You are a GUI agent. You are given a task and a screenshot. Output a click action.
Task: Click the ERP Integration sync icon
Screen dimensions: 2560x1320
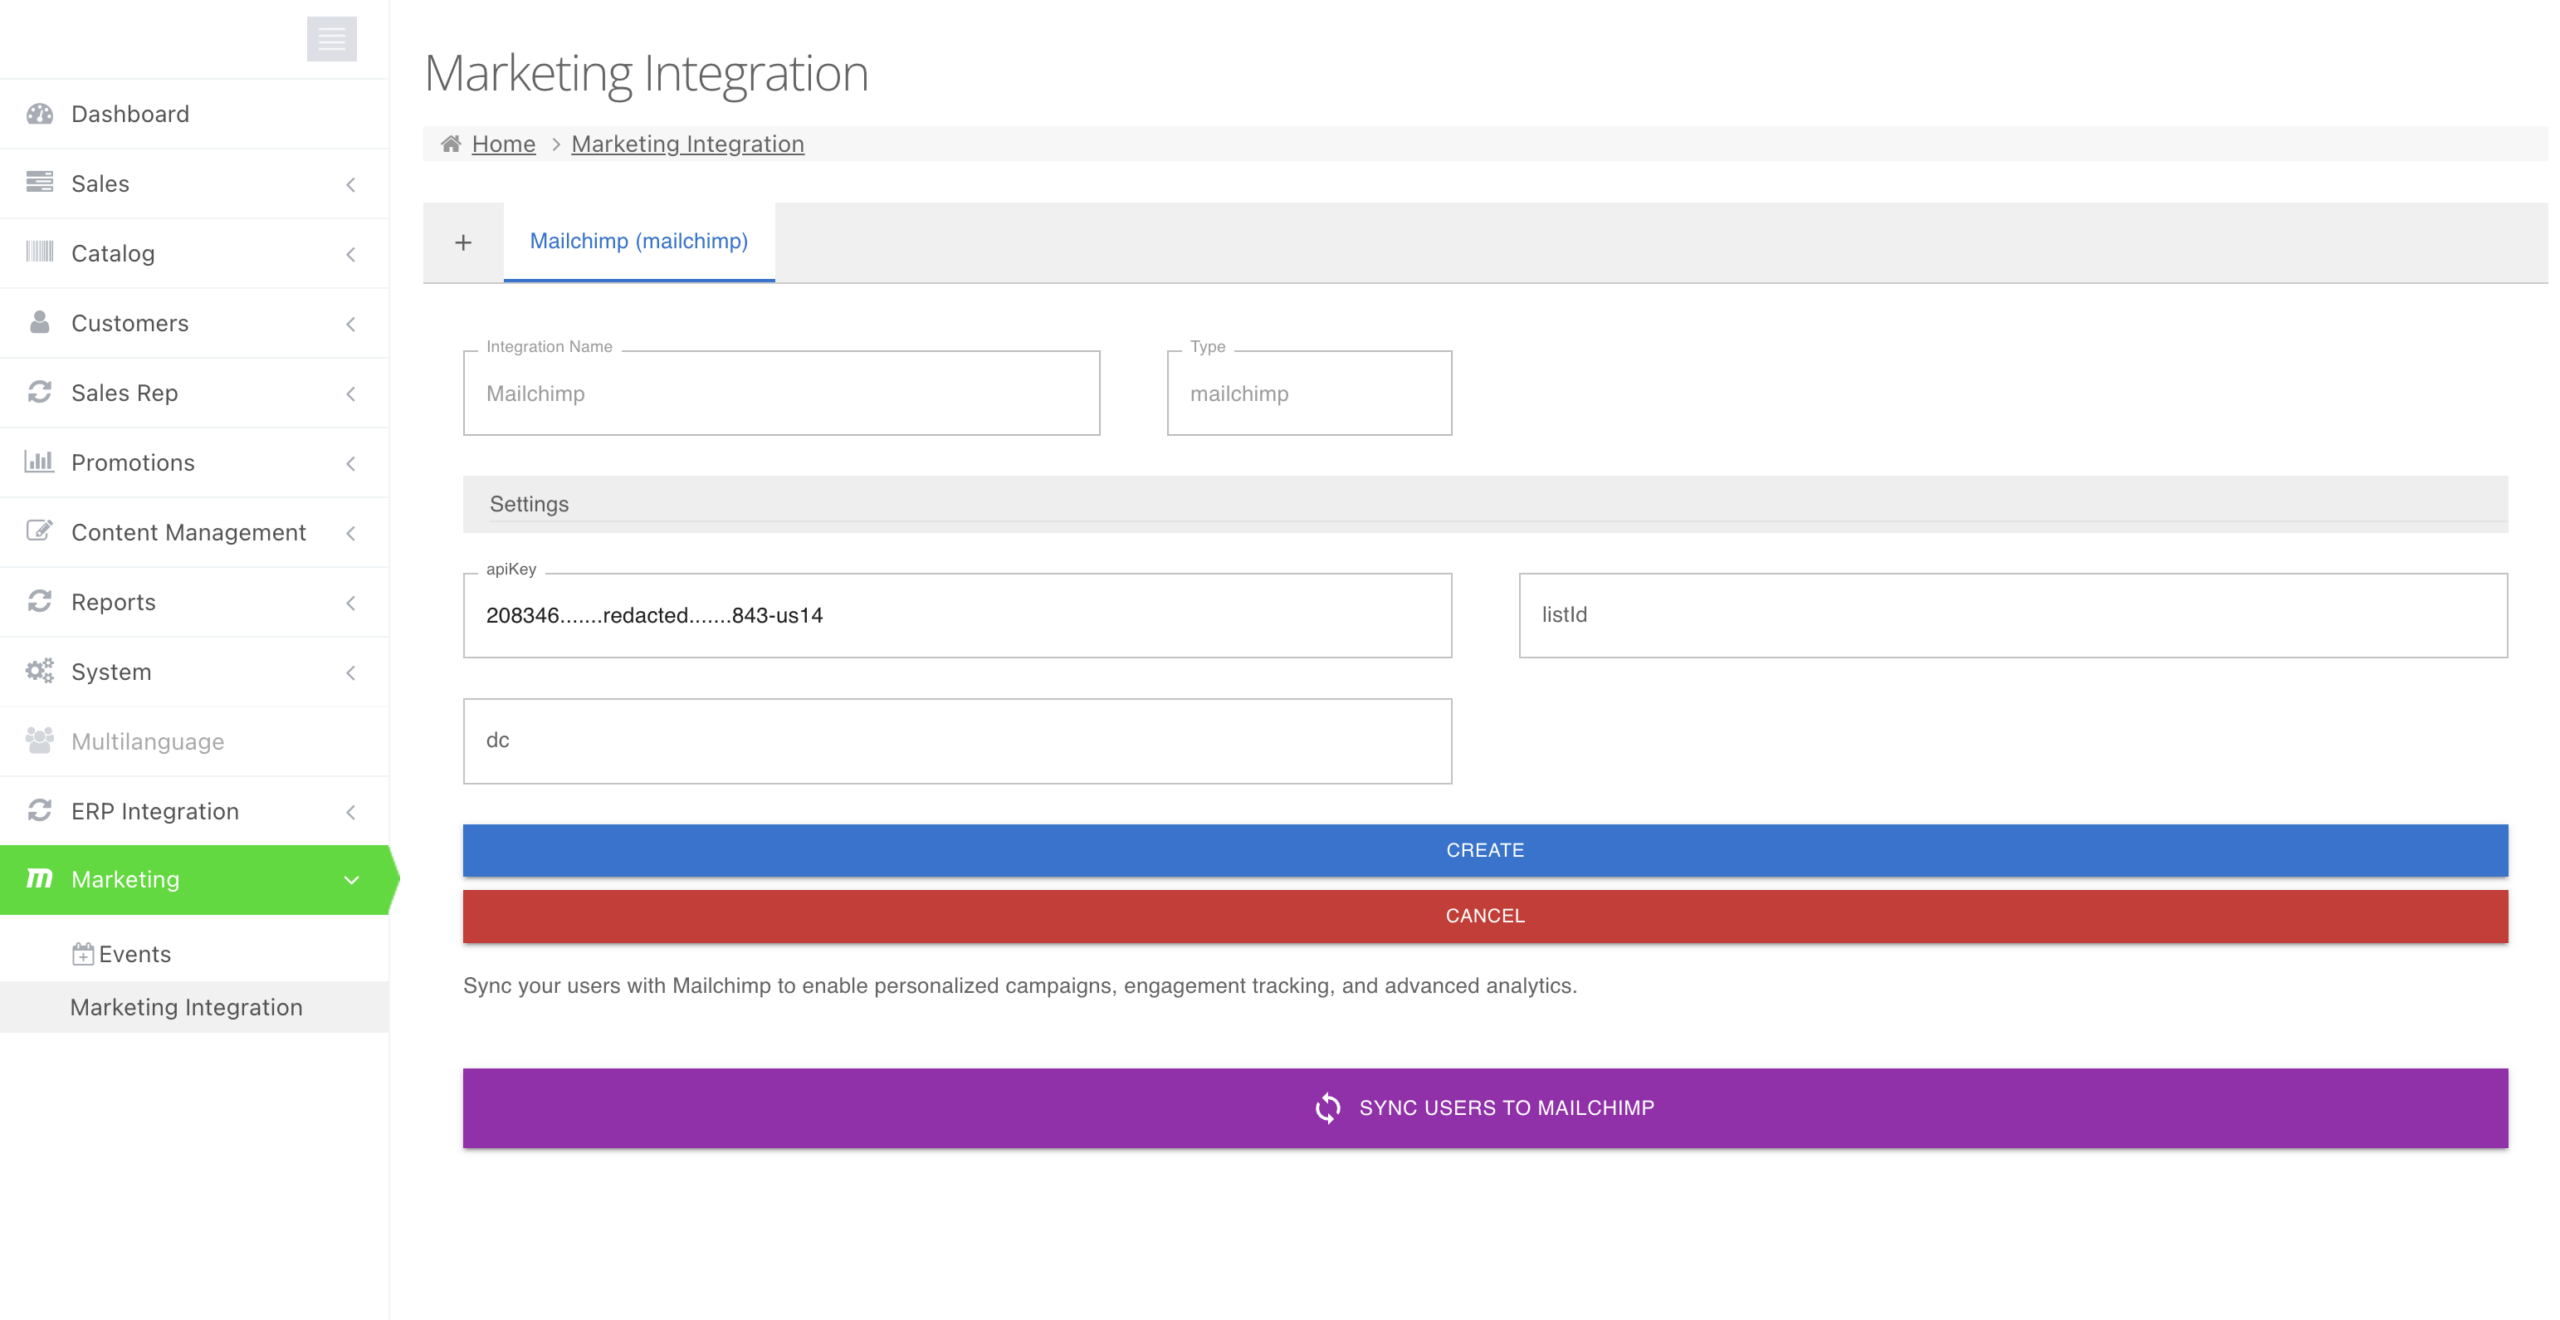[x=39, y=810]
